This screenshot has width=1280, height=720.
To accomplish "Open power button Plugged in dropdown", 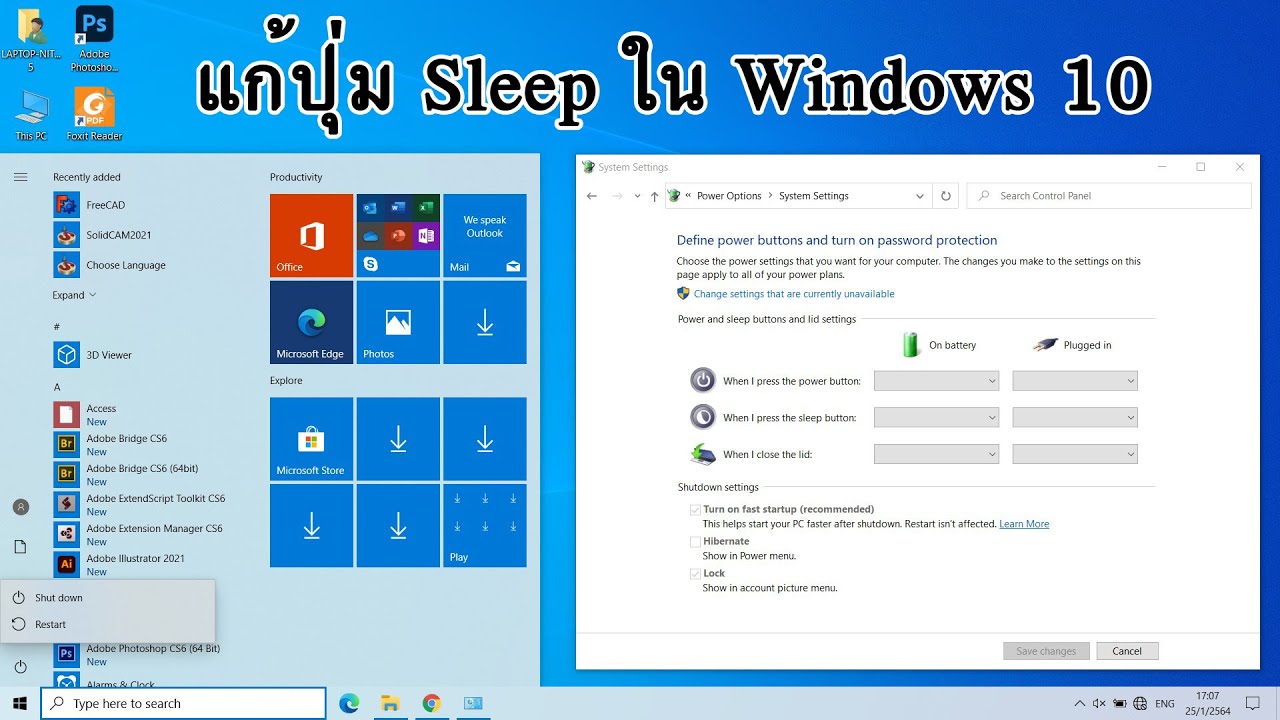I will (1075, 381).
